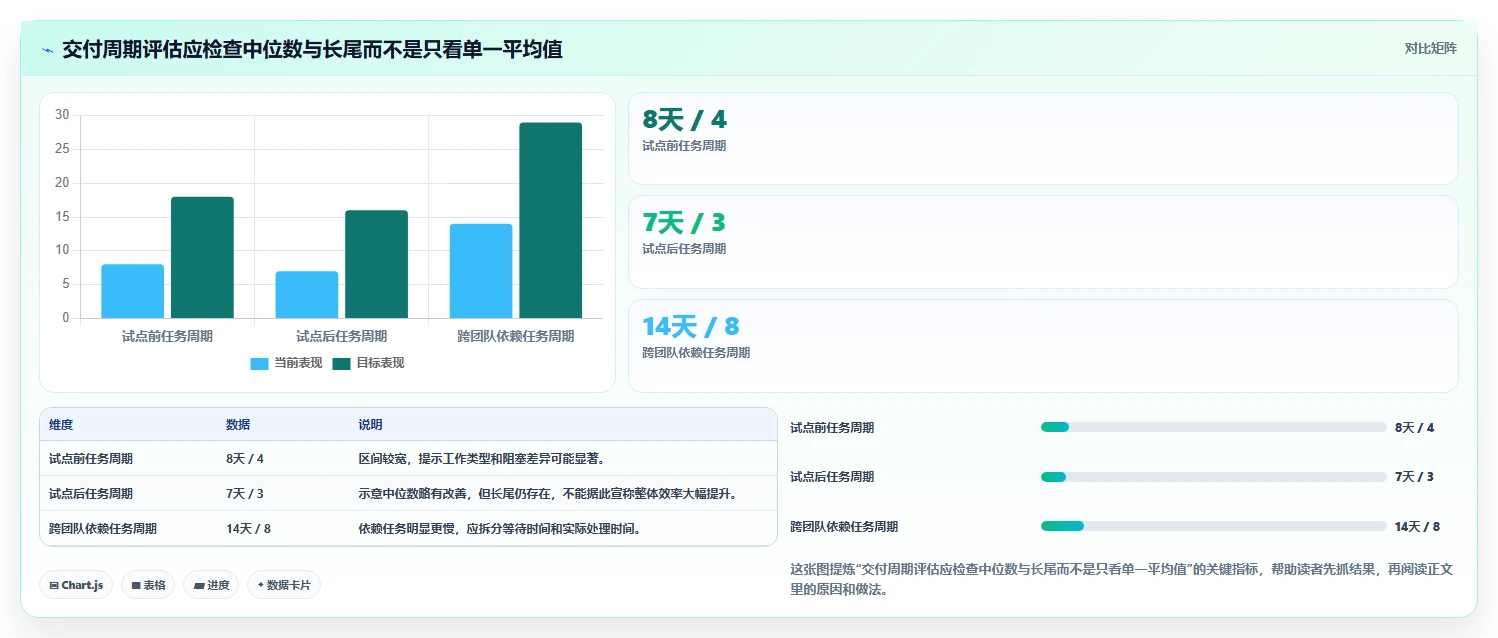Click the 试点后任务周期 table row label

(91, 494)
